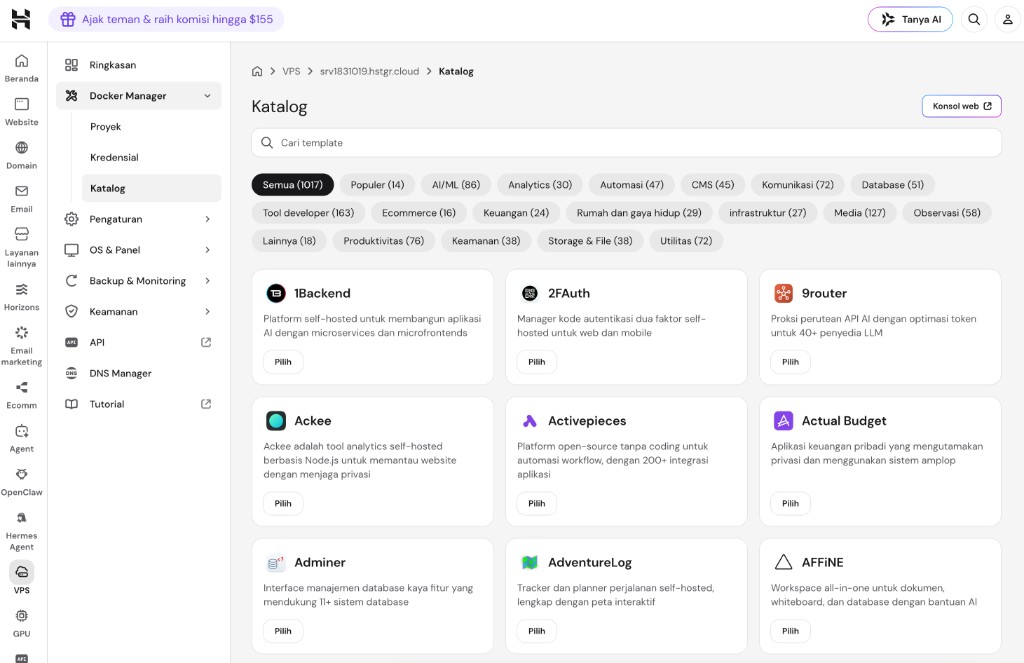Filter by Keuangan (24)
The height and width of the screenshot is (663, 1024).
coord(516,213)
